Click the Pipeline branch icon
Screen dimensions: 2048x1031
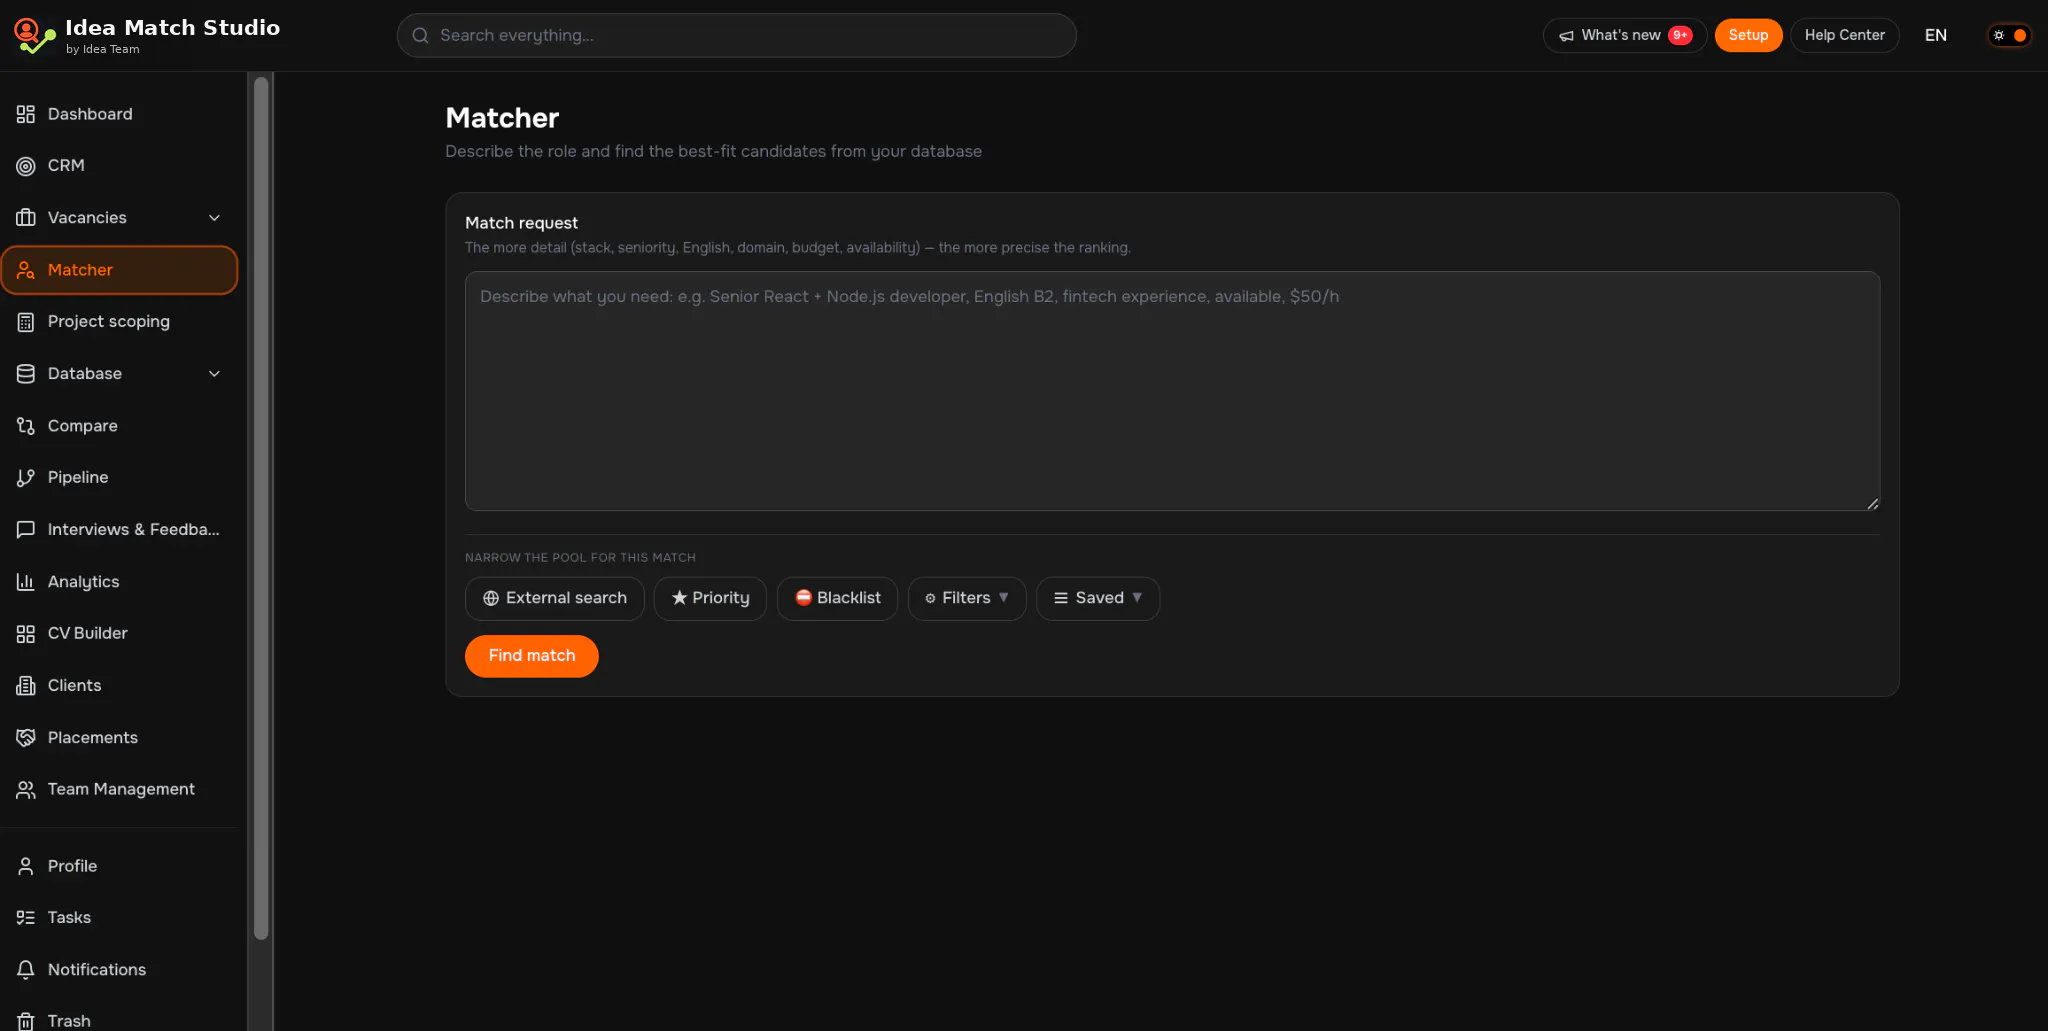pyautogui.click(x=26, y=478)
